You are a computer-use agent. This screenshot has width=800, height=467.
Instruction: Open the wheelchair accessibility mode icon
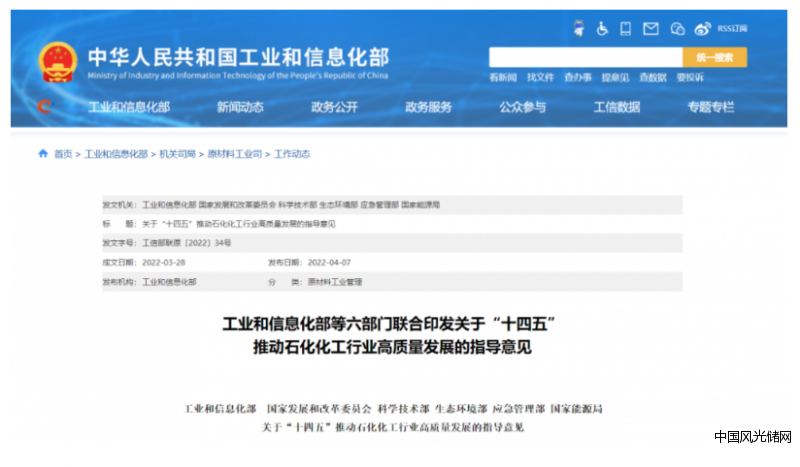(x=602, y=29)
